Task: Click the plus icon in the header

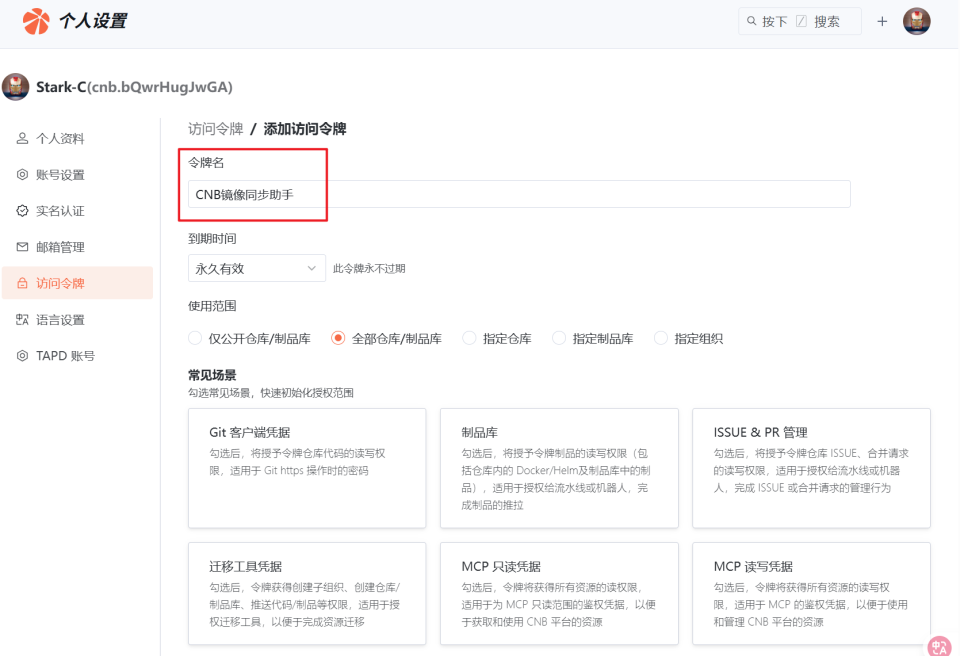Action: coord(882,21)
